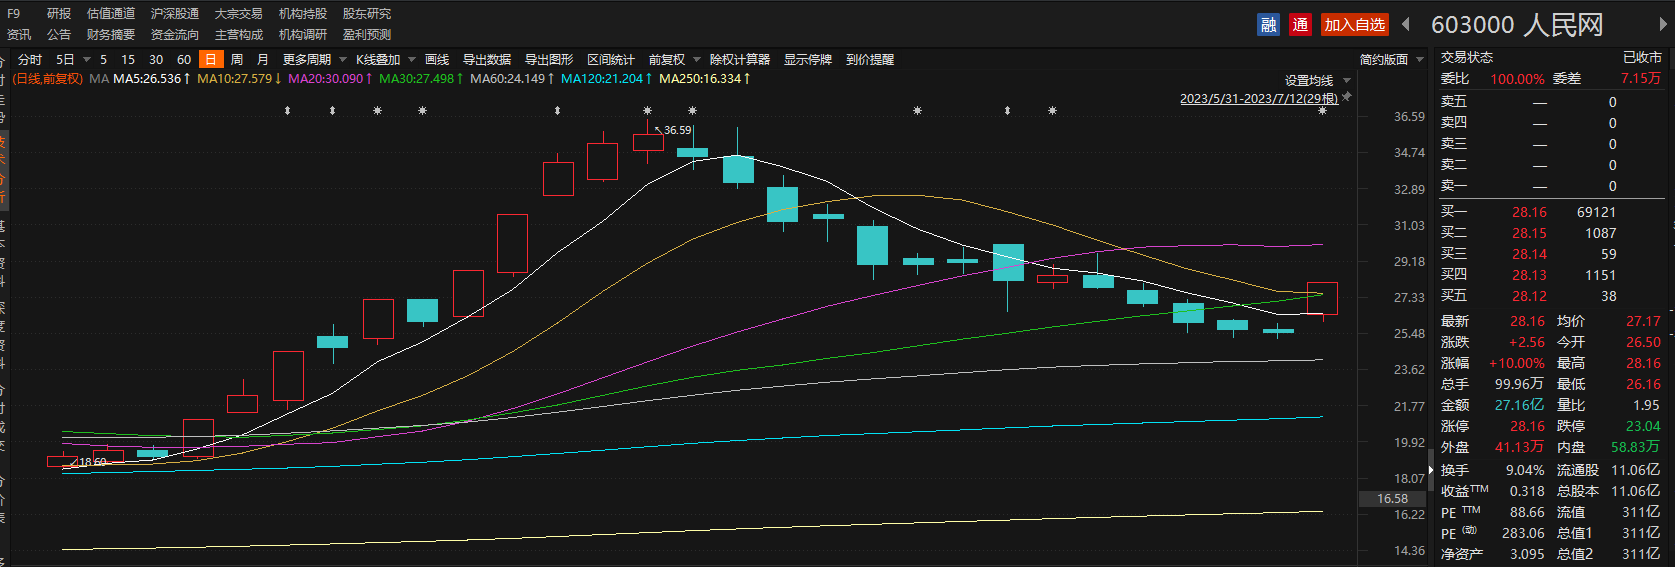1675x567 pixels.
Task: Open 到价提醒 price alert
Action: tap(870, 60)
